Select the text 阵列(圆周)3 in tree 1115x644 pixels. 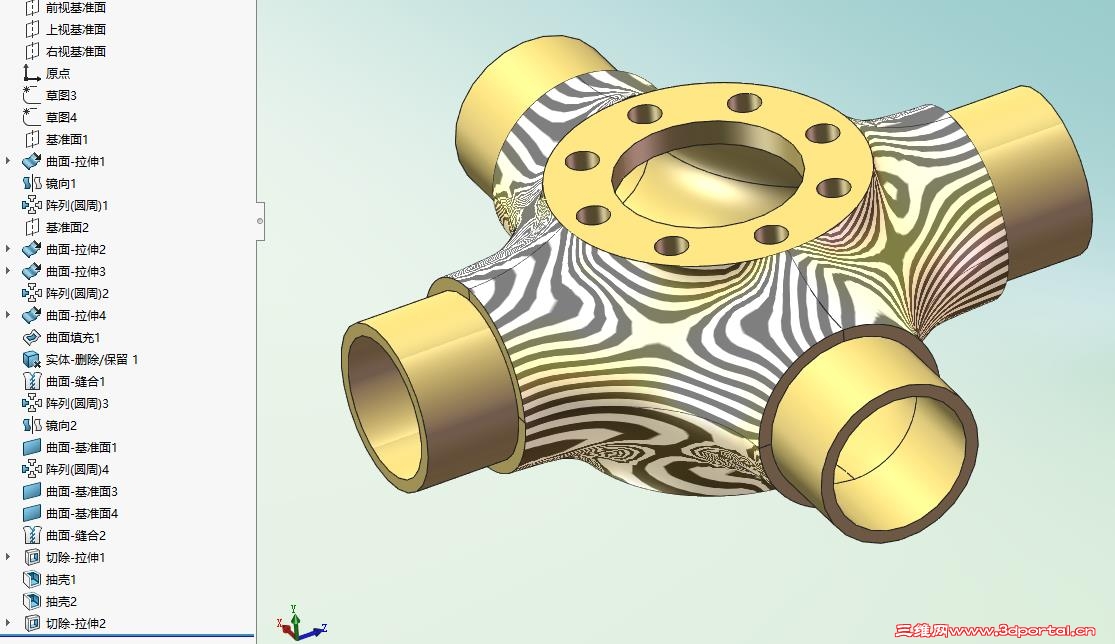(78, 404)
